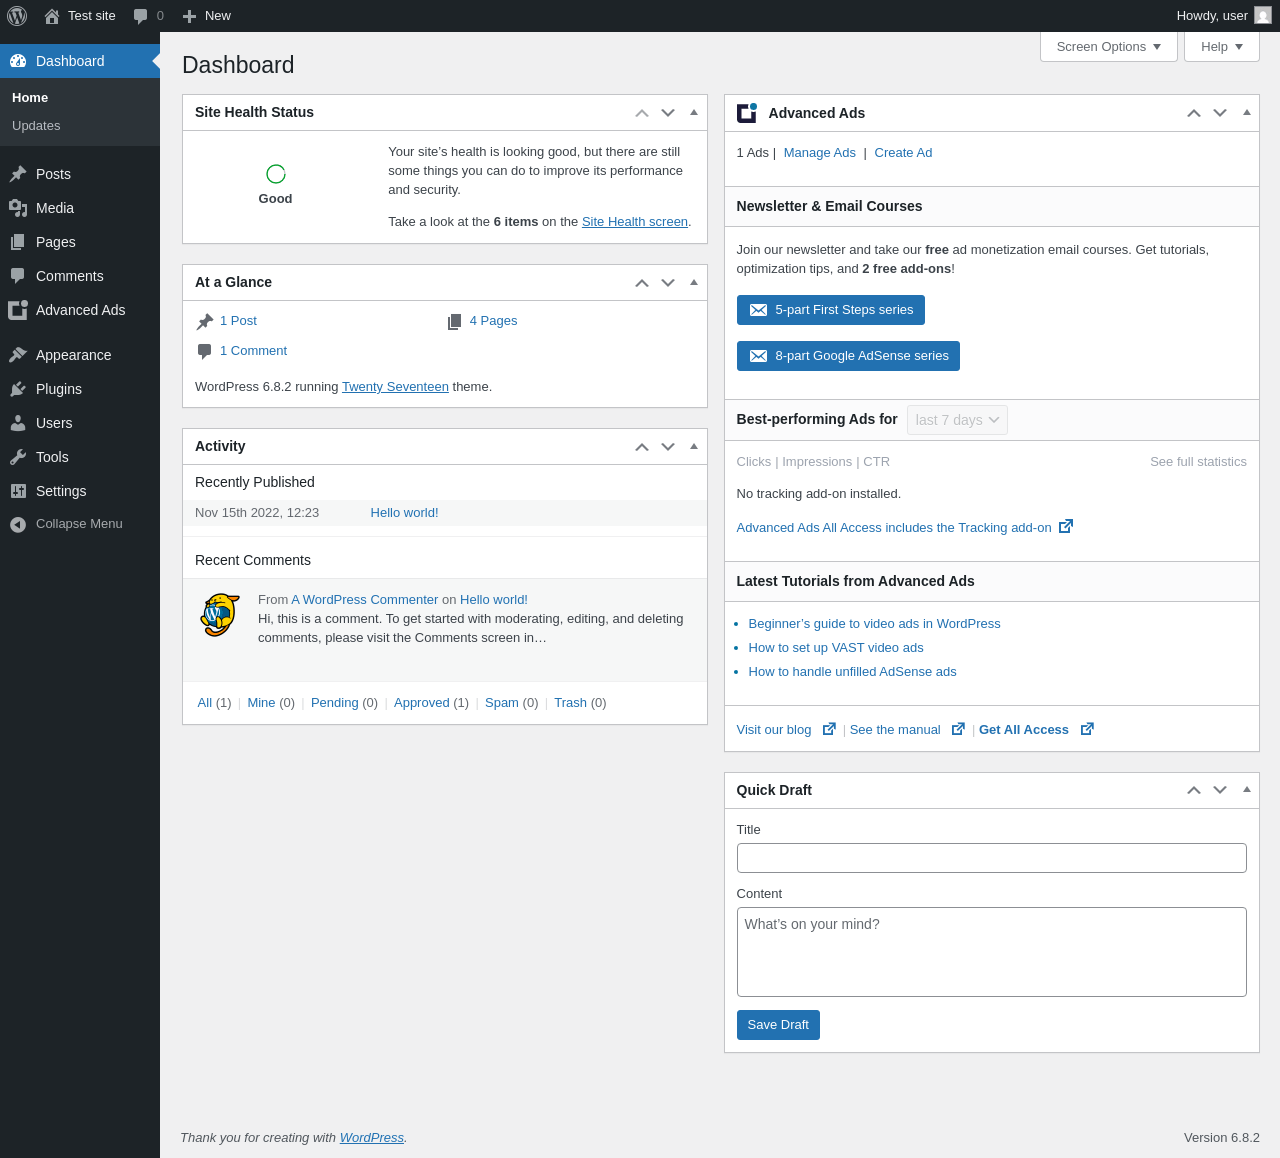The width and height of the screenshot is (1280, 1158).
Task: Open the last 7 days period dropdown
Action: [957, 420]
